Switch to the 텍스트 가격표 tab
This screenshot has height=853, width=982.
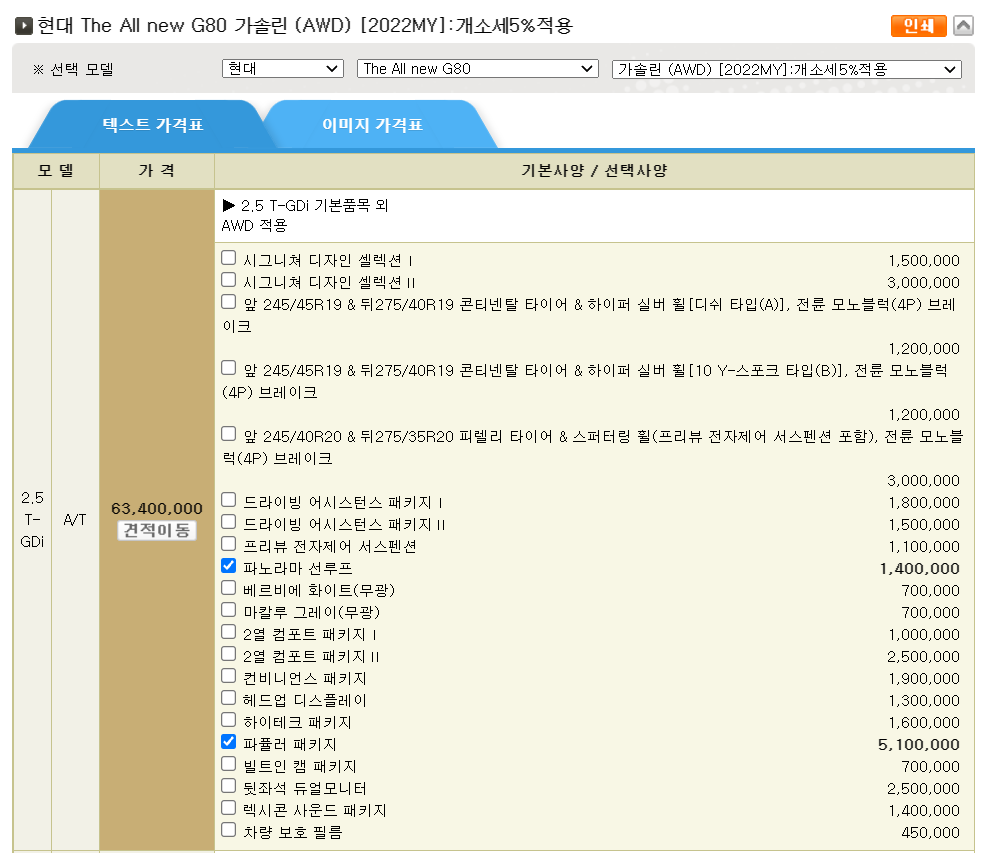[x=153, y=125]
